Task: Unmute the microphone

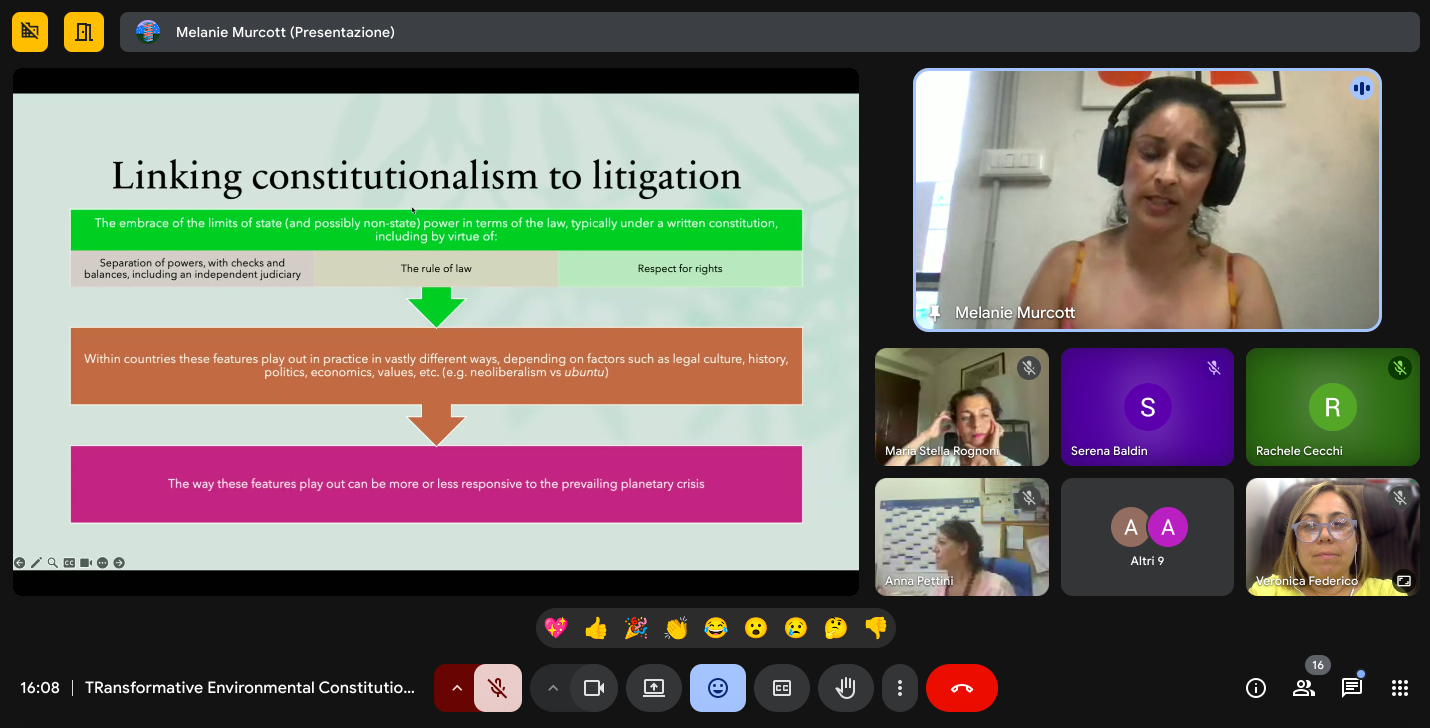Action: click(497, 688)
